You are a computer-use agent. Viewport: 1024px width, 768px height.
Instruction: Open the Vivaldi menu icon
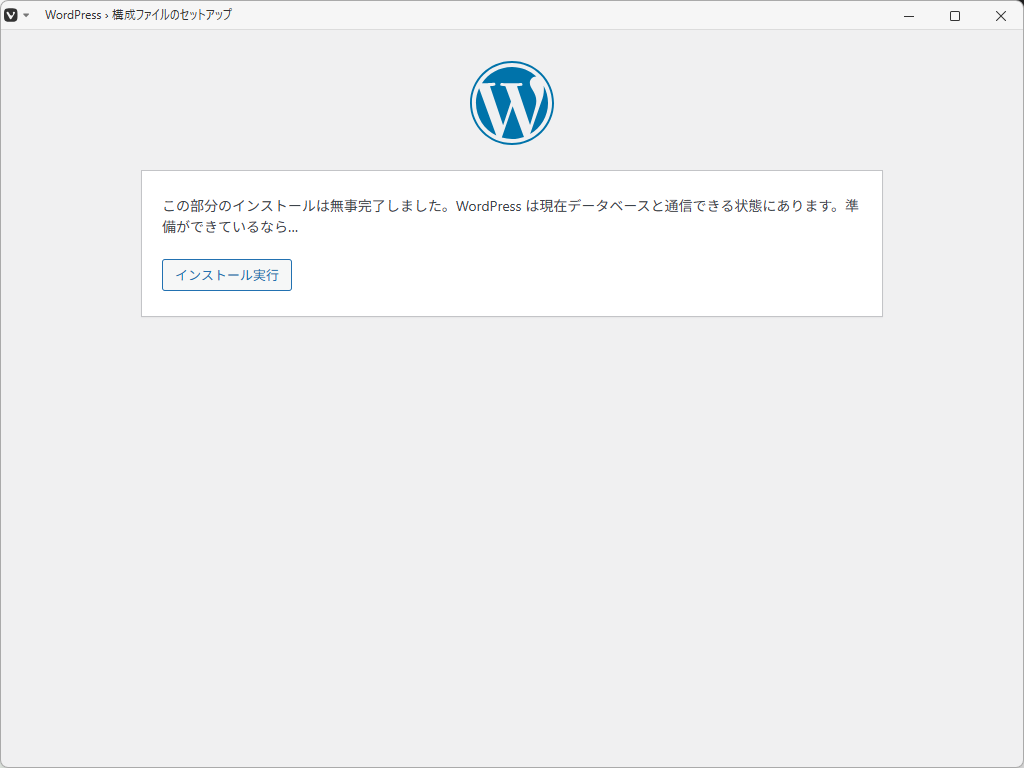[10, 15]
